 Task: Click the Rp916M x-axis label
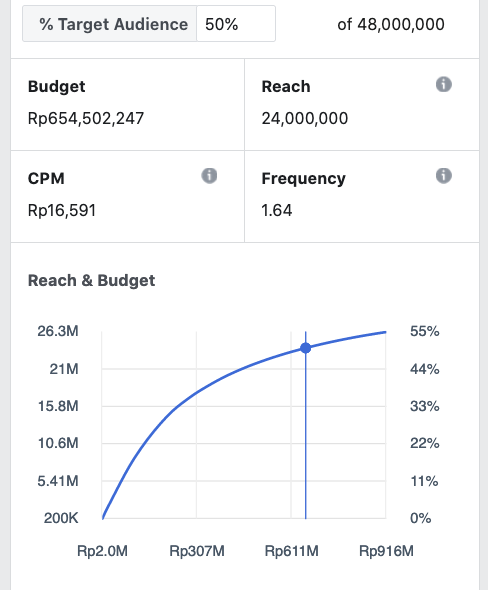(386, 551)
